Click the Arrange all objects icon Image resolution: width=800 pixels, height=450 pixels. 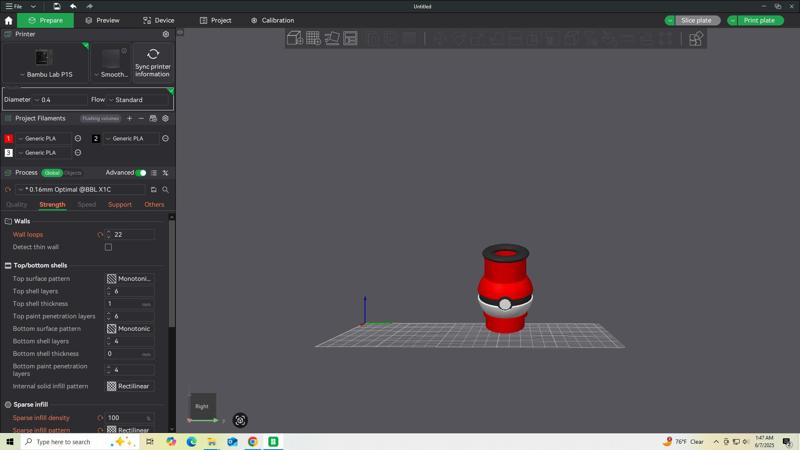click(x=350, y=38)
